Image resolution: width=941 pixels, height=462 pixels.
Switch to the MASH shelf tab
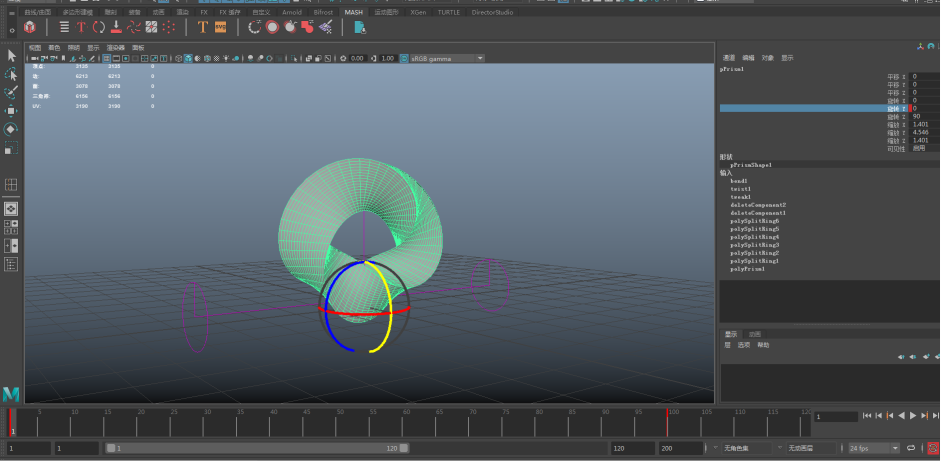(x=353, y=12)
